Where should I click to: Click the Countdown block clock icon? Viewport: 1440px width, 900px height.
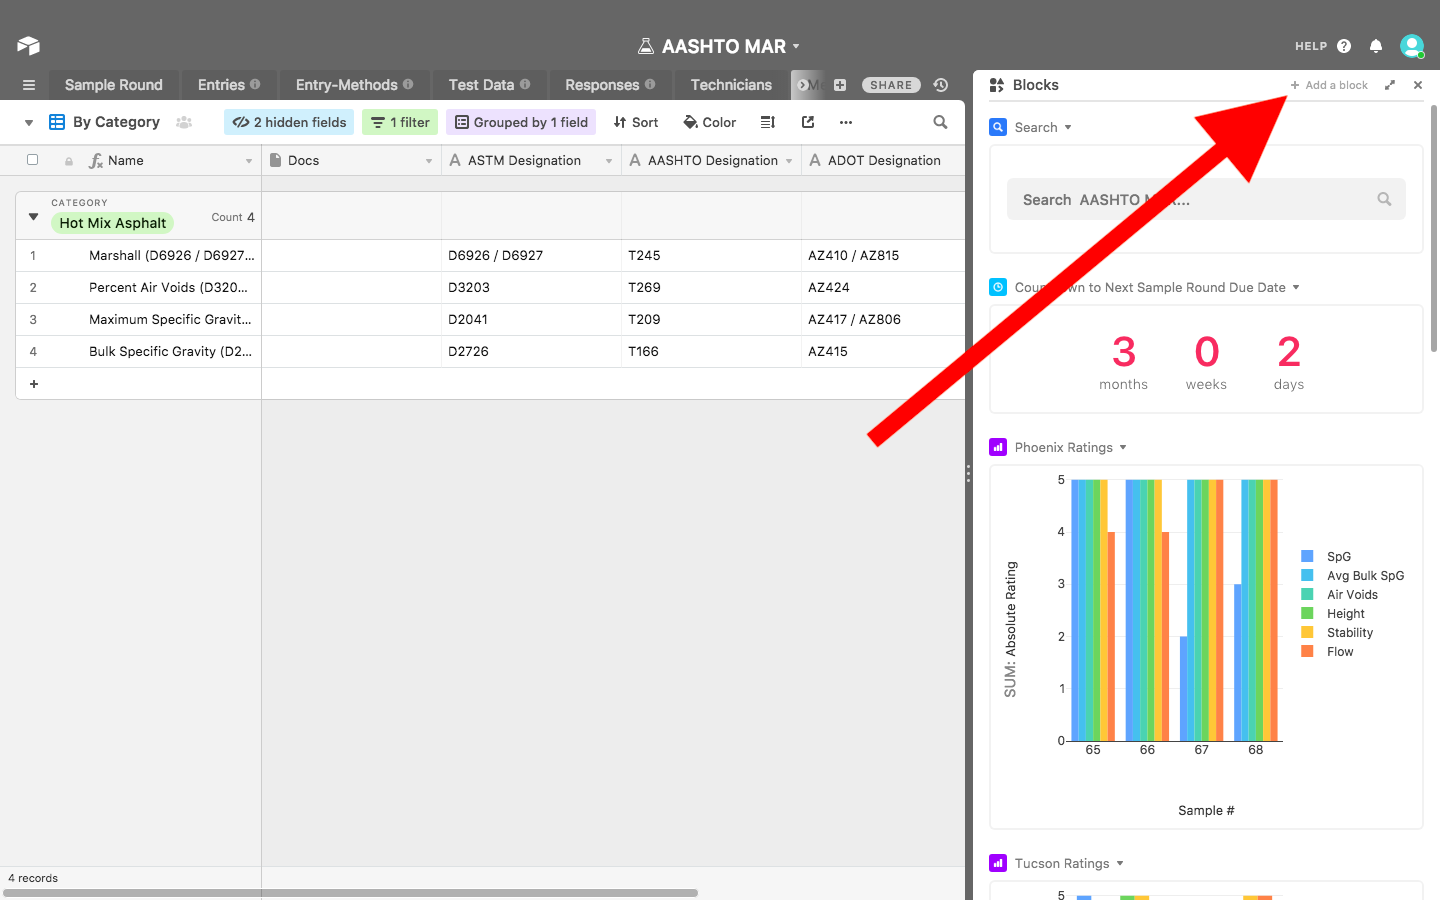(x=998, y=287)
